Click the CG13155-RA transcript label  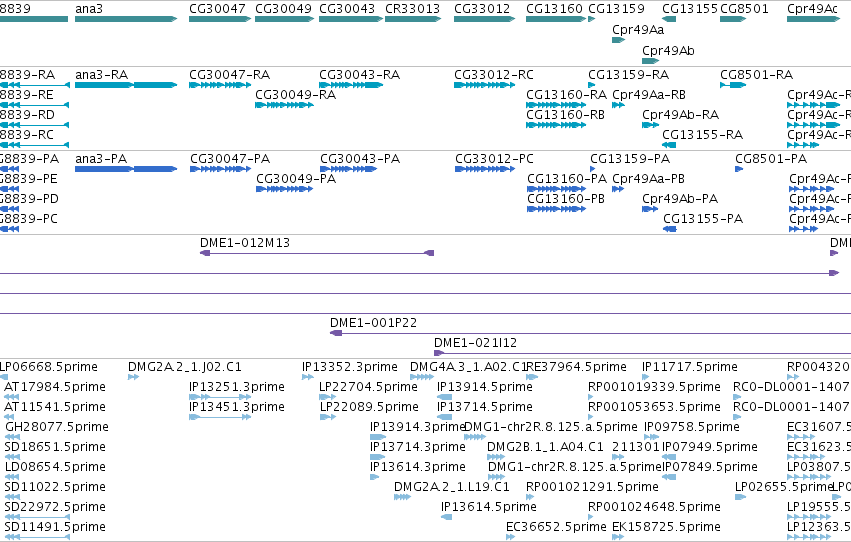click(x=702, y=135)
